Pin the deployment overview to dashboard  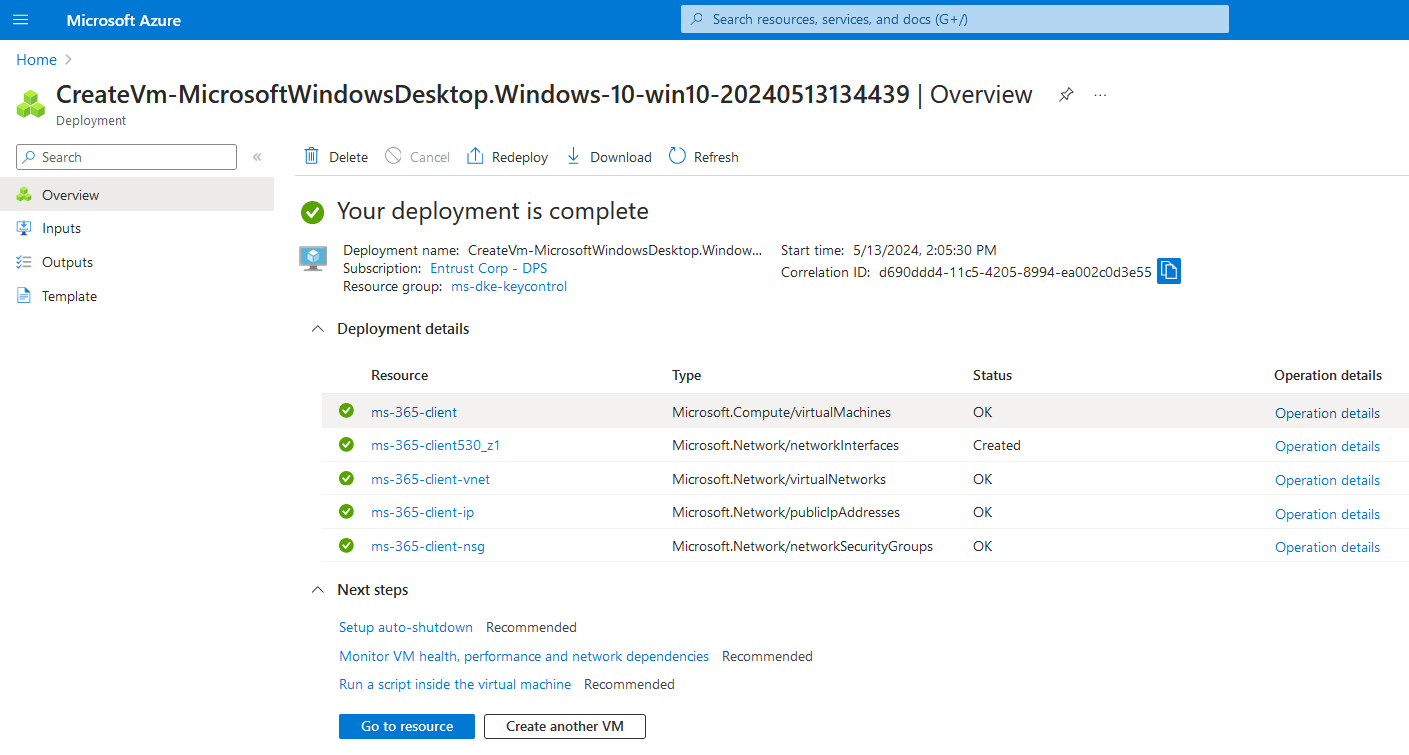point(1066,95)
